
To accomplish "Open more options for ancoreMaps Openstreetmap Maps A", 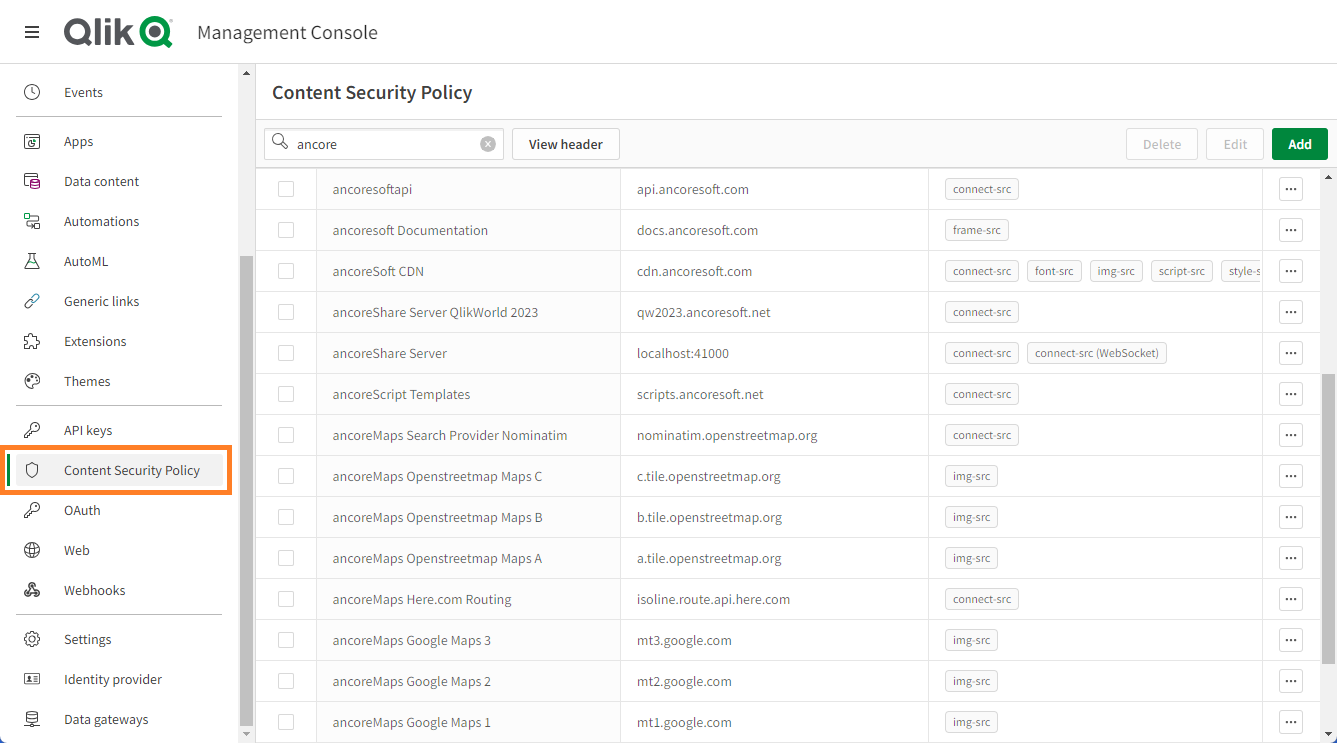I will (x=1291, y=558).
